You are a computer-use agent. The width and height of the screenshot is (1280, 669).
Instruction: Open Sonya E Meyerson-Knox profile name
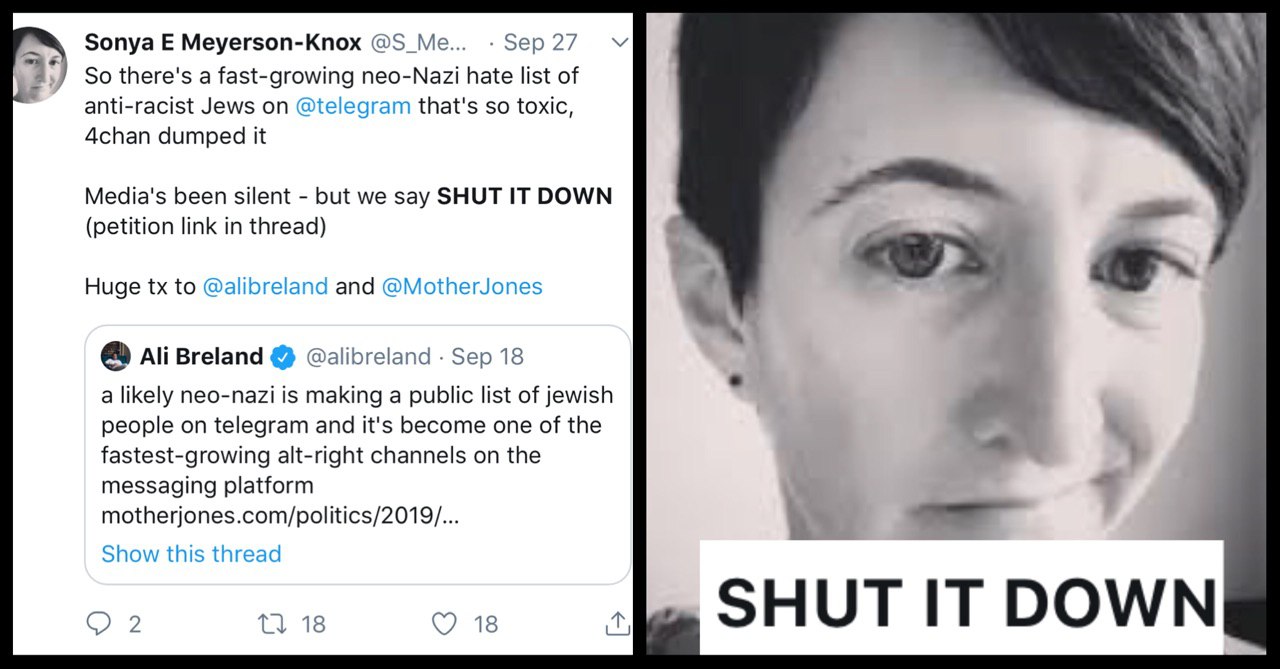[x=223, y=43]
